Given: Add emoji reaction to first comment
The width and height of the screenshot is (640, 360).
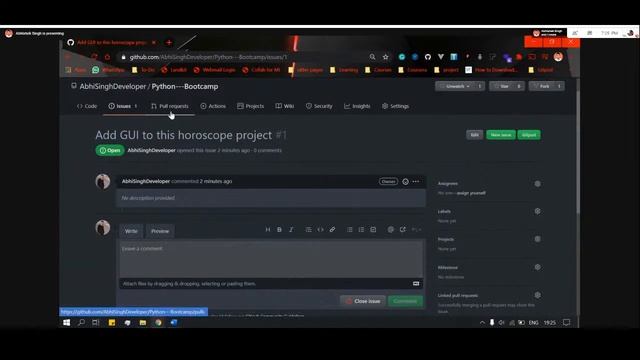Looking at the screenshot, I should tap(405, 182).
